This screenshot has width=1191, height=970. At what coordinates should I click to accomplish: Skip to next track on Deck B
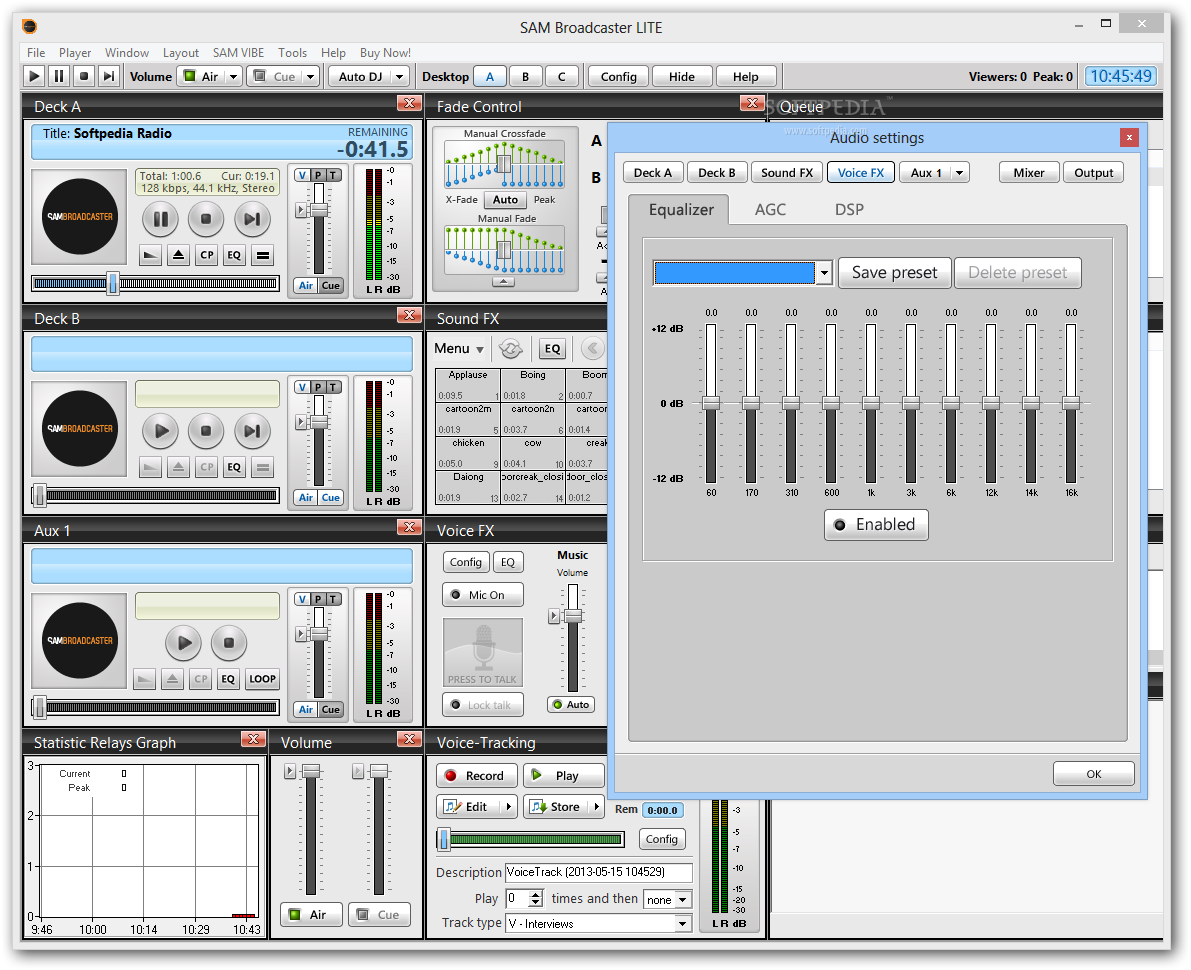coord(252,431)
